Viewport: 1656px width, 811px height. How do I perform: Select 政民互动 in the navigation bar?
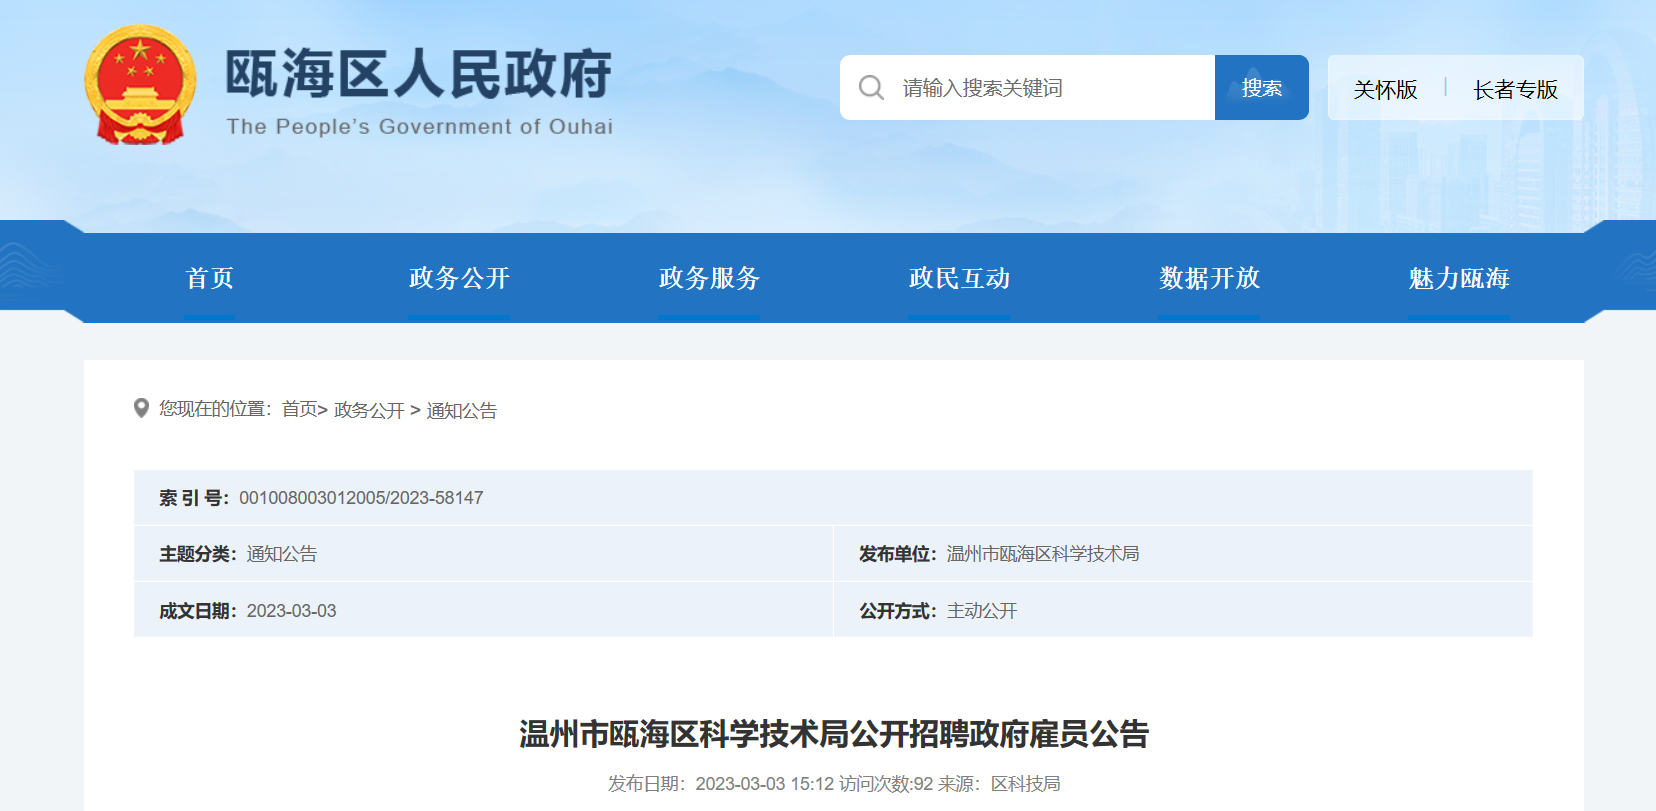click(959, 278)
